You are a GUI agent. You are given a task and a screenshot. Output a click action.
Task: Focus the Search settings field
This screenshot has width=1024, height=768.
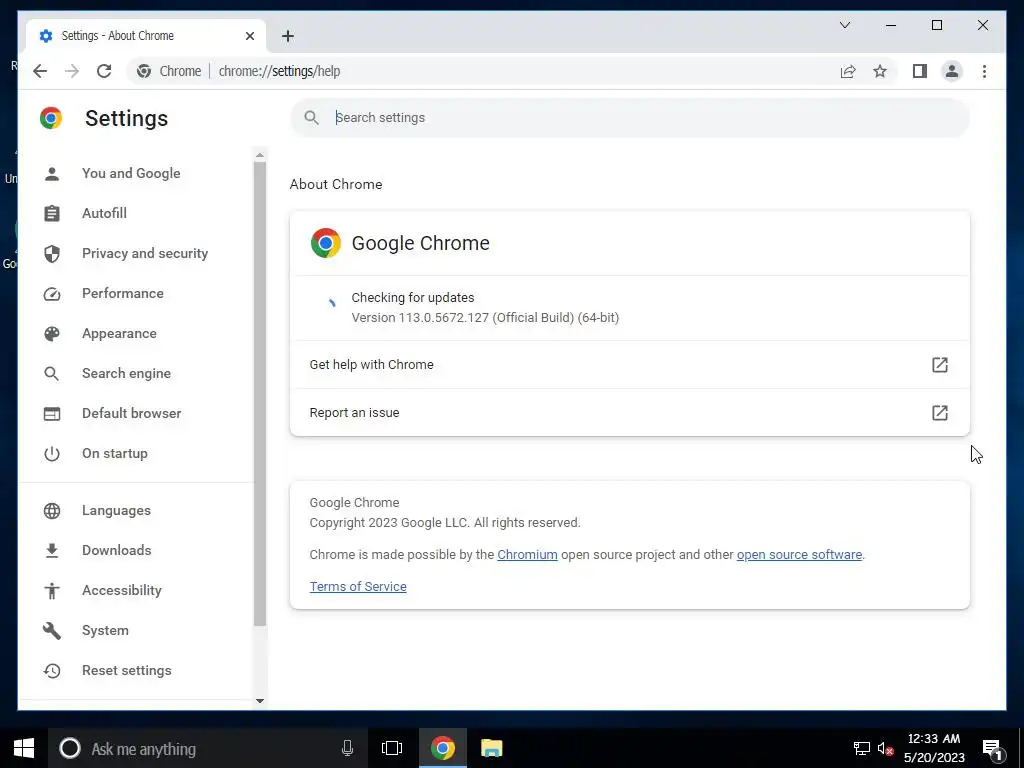[x=630, y=118]
